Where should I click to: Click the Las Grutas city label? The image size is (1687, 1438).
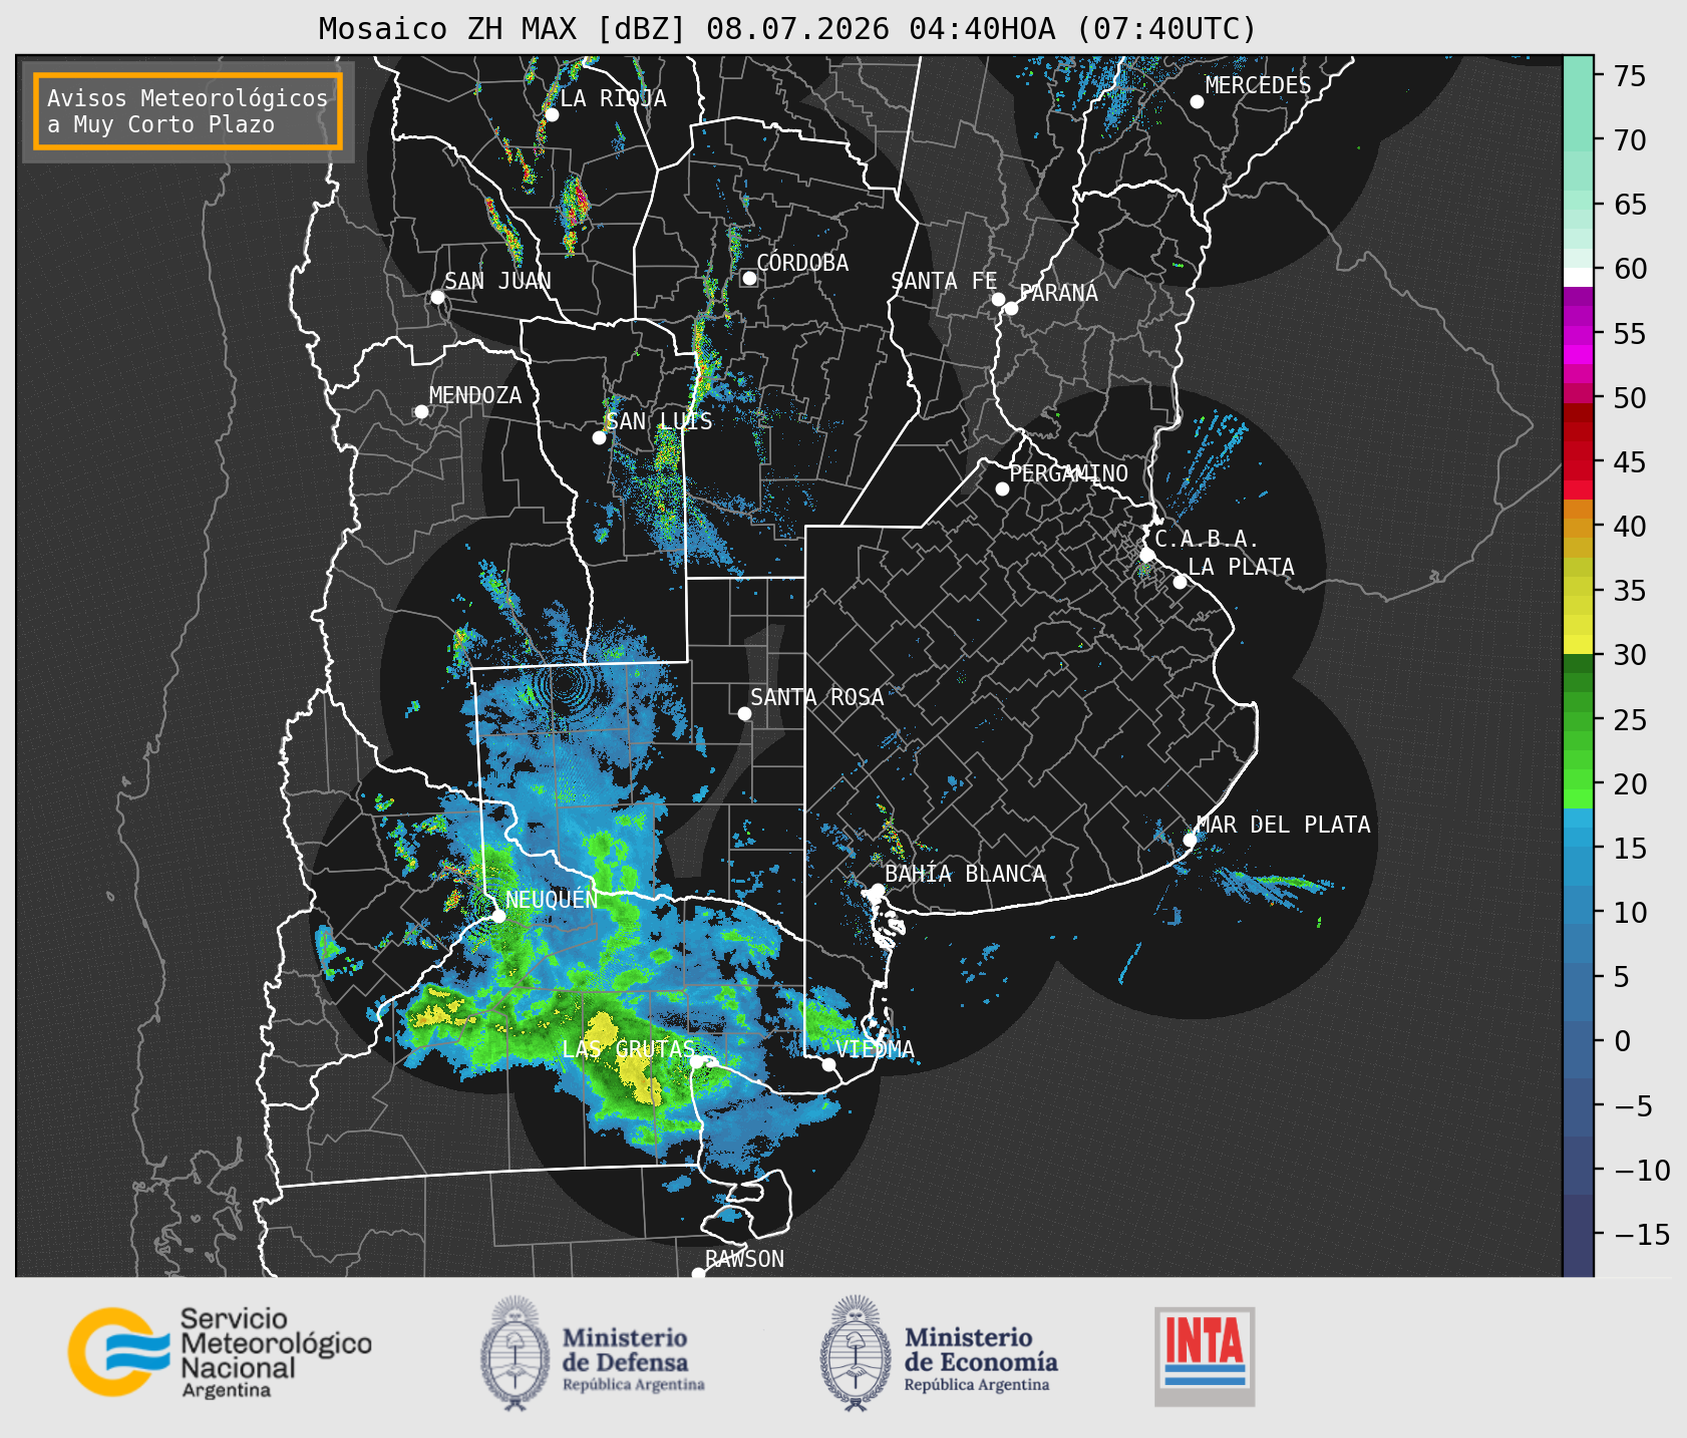pos(628,1049)
